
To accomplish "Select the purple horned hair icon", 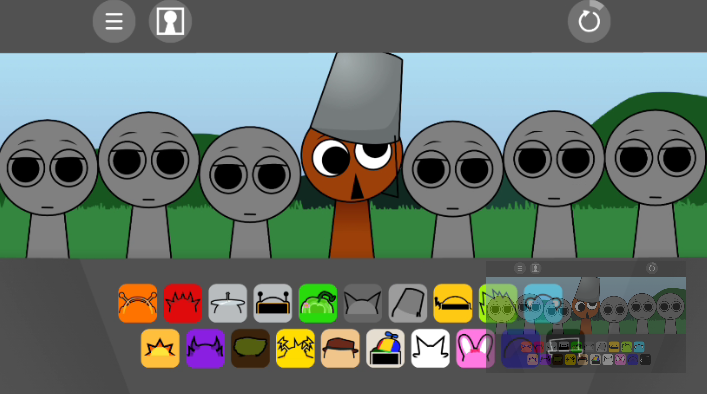I will pyautogui.click(x=205, y=348).
